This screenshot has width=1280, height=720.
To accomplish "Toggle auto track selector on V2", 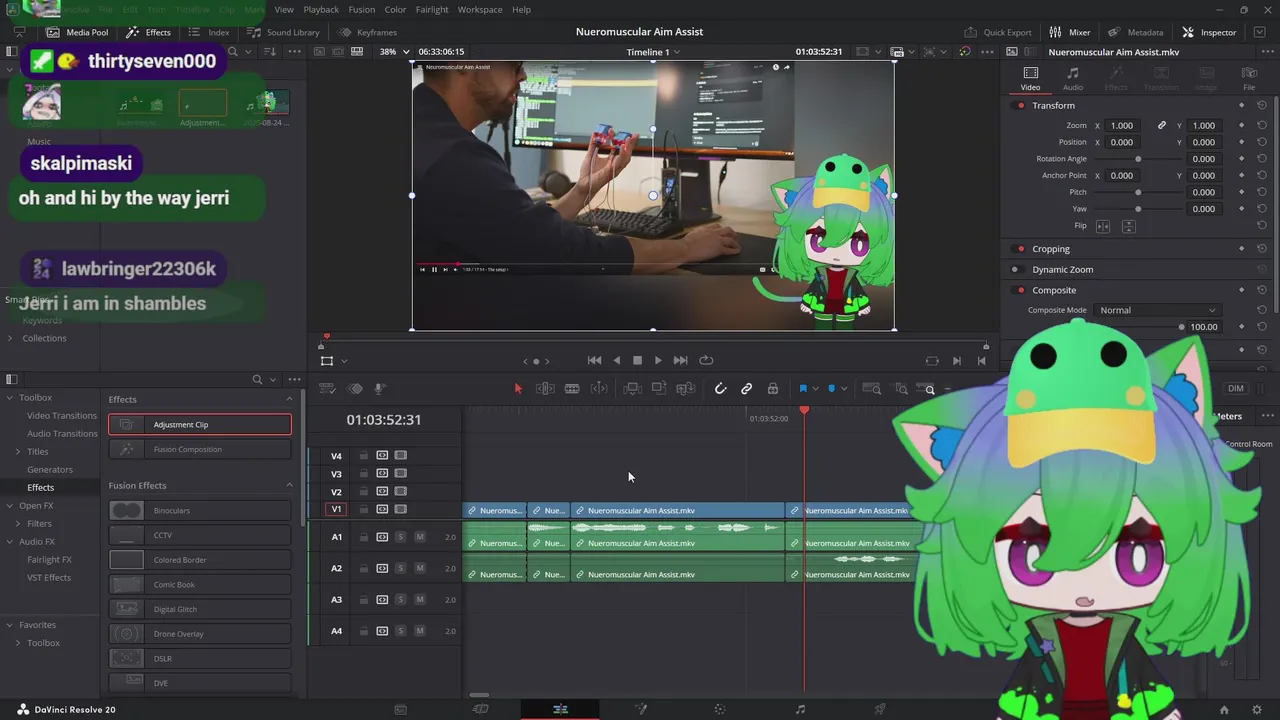I will 382,491.
